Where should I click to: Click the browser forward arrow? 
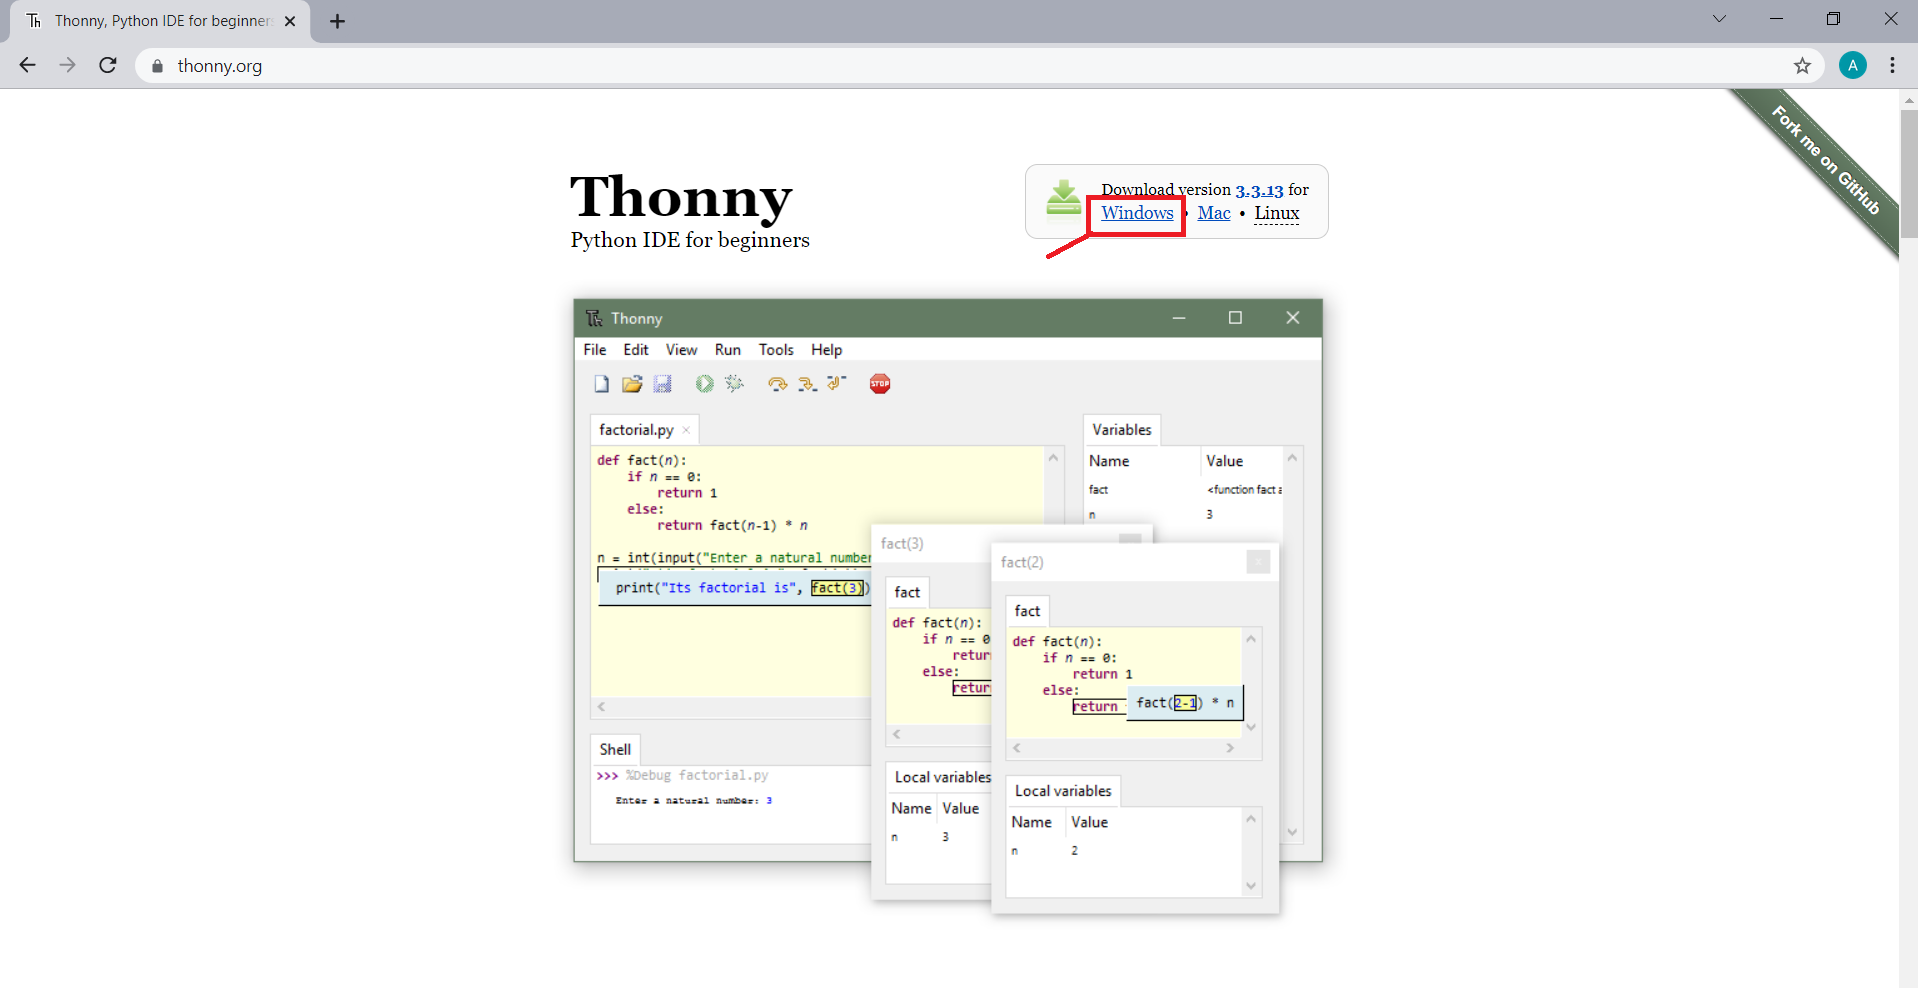point(67,65)
